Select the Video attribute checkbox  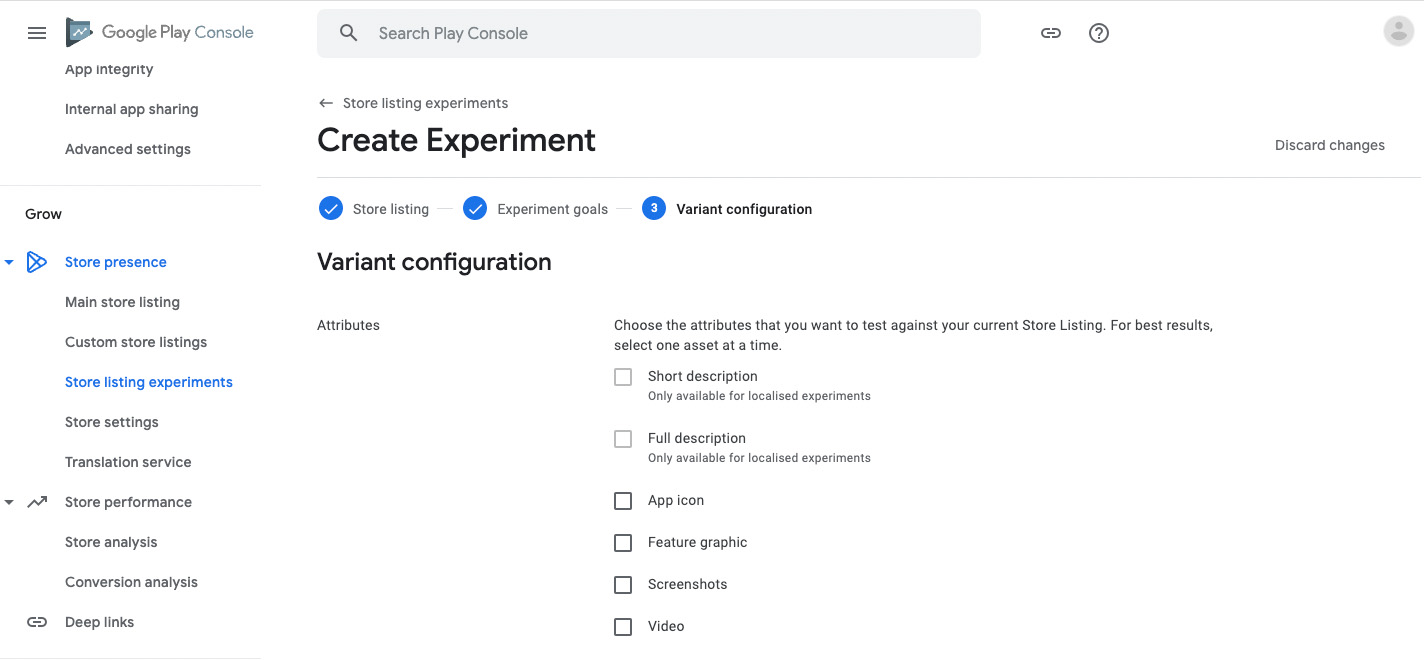tap(623, 627)
